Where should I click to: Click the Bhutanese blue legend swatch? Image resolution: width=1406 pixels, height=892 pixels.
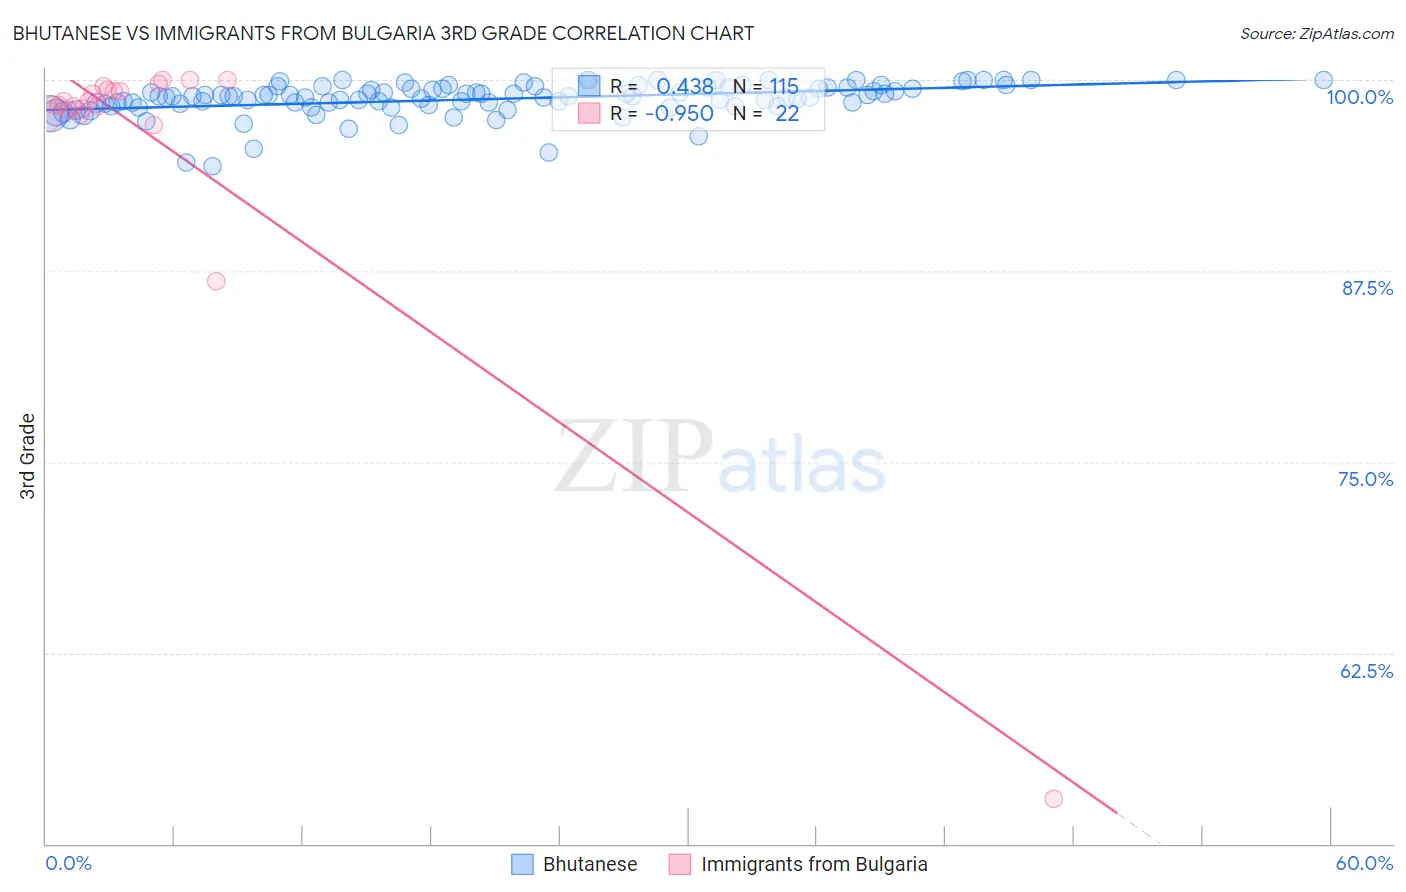coord(522,864)
